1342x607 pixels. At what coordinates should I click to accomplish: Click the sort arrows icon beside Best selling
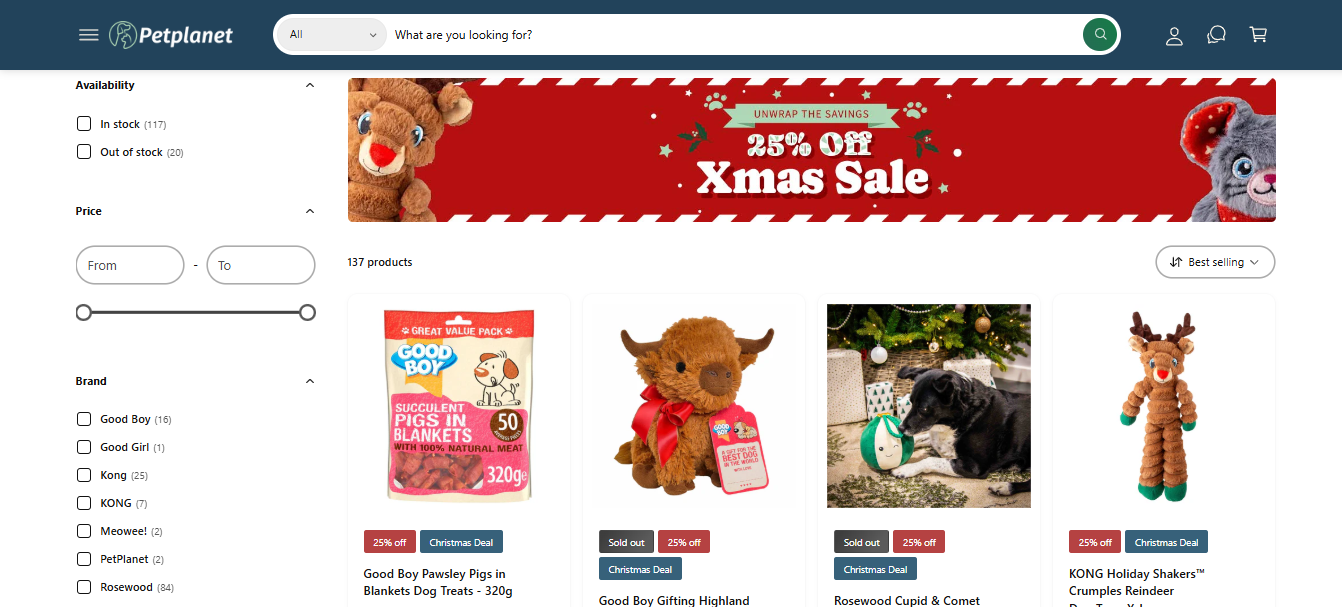click(1176, 262)
